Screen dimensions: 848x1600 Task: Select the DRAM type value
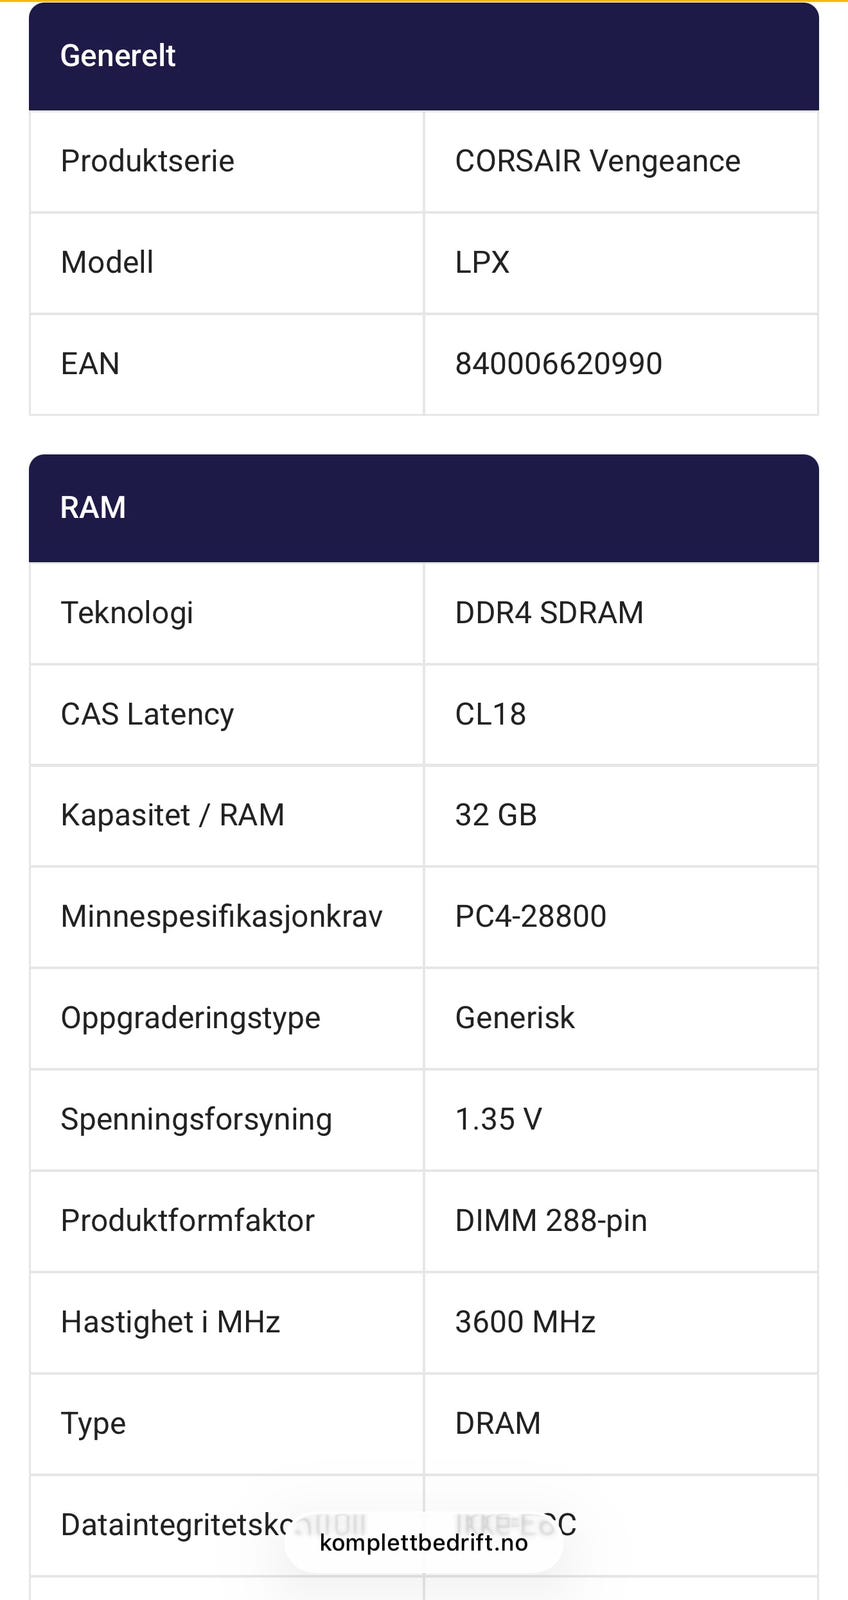(x=497, y=1423)
